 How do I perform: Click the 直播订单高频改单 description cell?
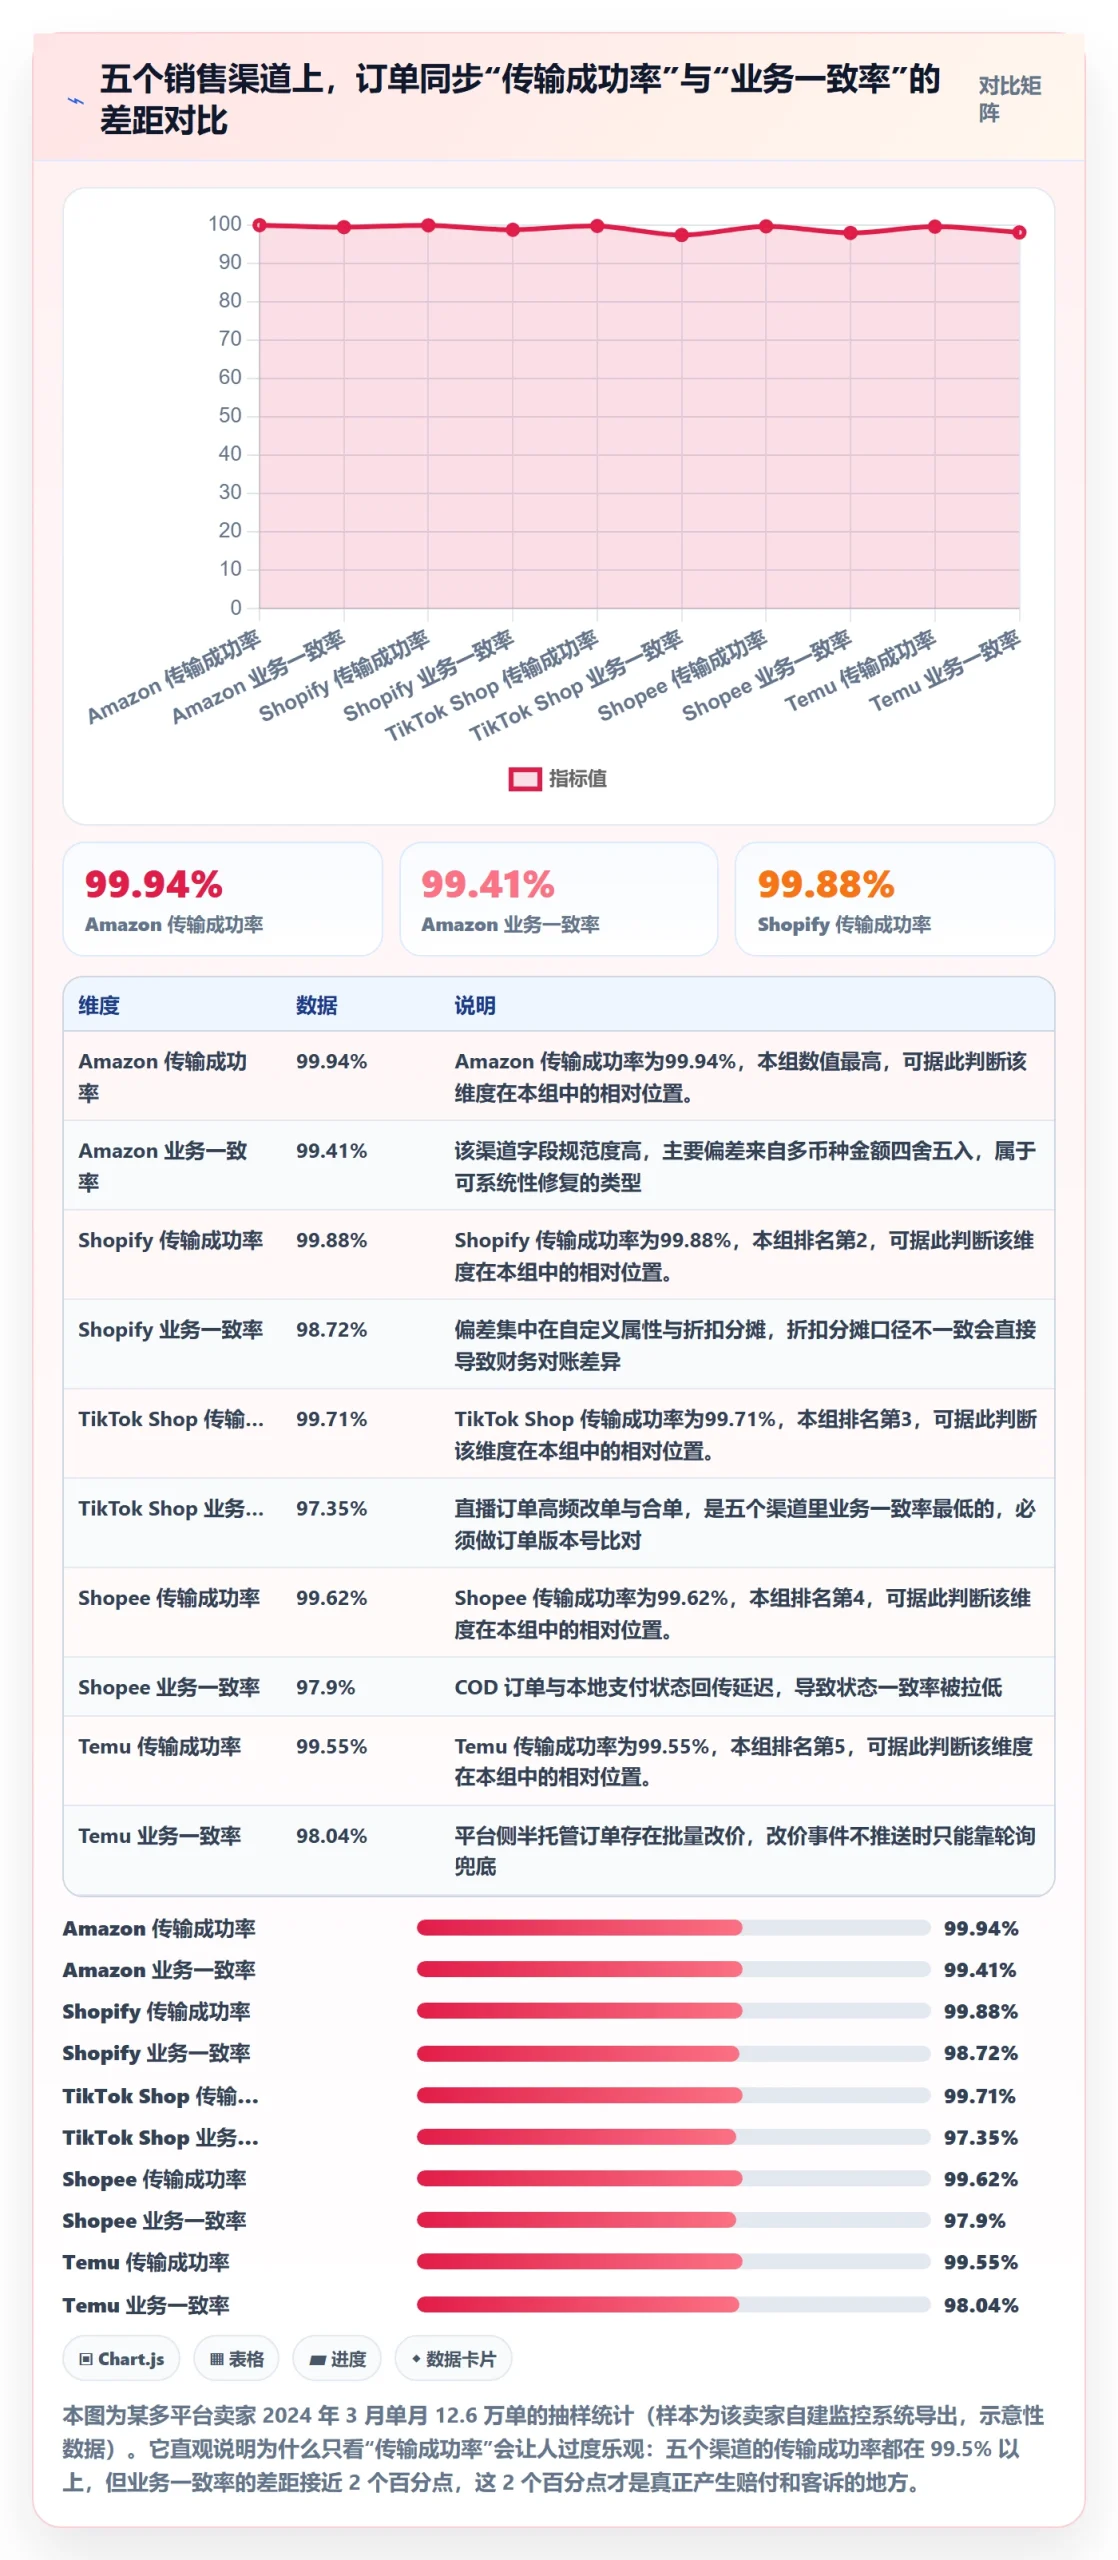[x=745, y=1524]
